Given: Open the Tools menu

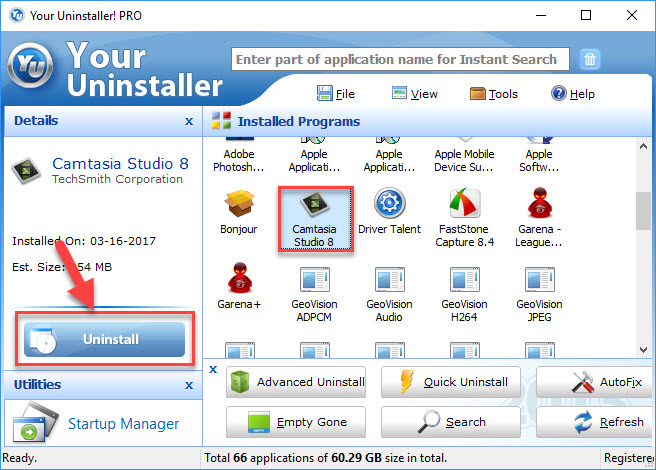Looking at the screenshot, I should coord(494,93).
